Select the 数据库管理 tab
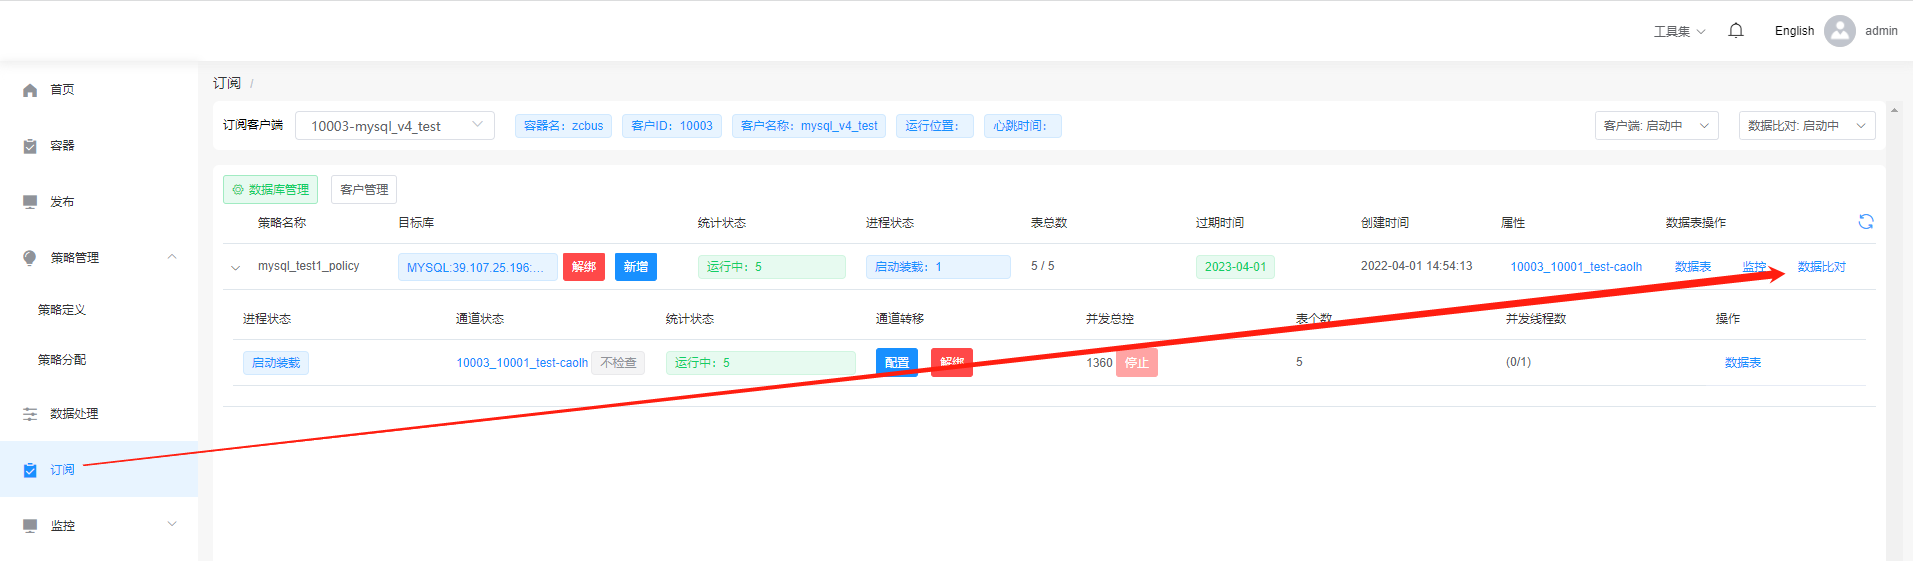Image resolution: width=1913 pixels, height=561 pixels. coord(270,190)
